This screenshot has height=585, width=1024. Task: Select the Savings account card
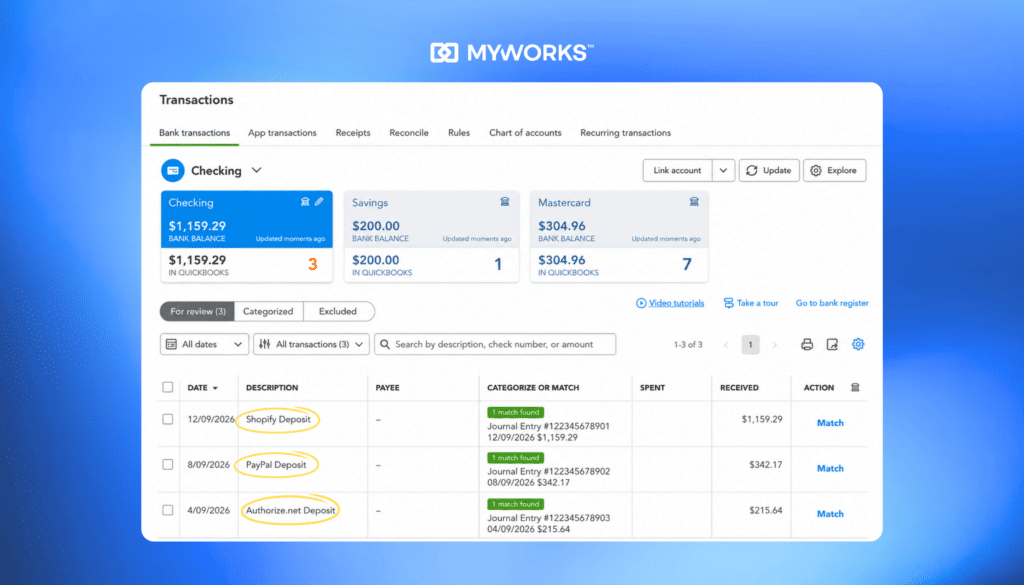(432, 236)
